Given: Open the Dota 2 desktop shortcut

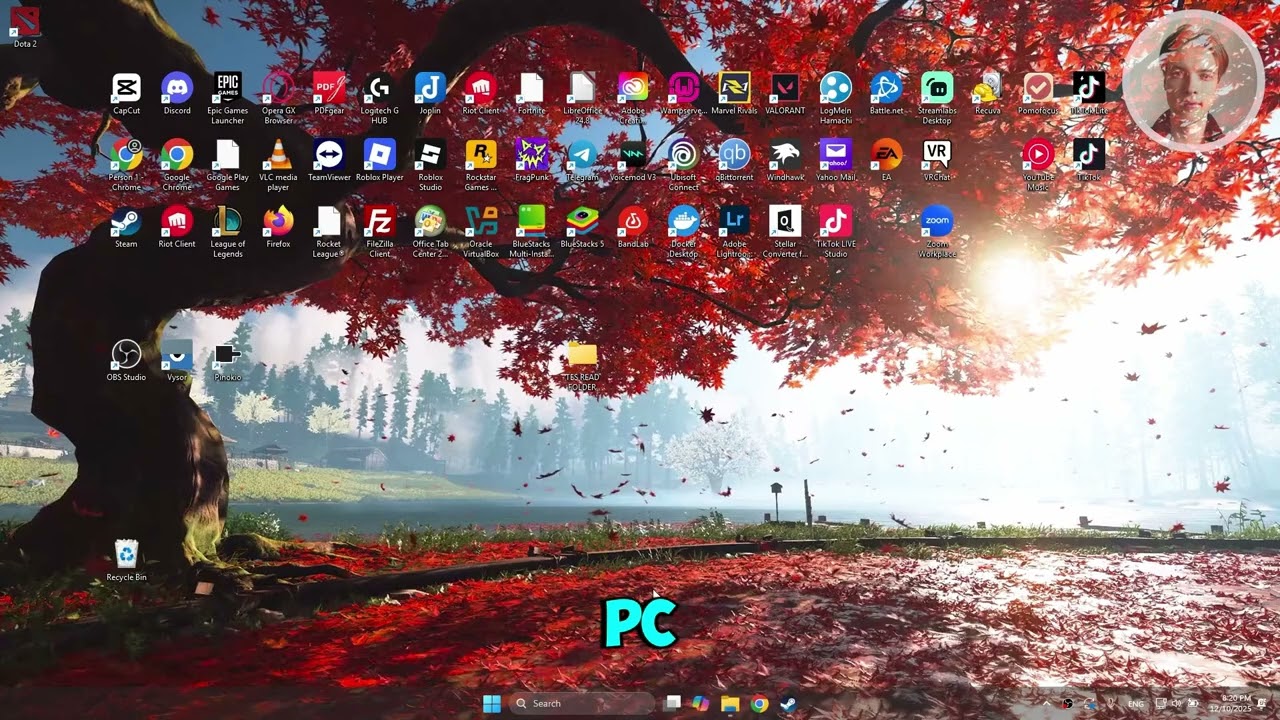Looking at the screenshot, I should point(25,27).
